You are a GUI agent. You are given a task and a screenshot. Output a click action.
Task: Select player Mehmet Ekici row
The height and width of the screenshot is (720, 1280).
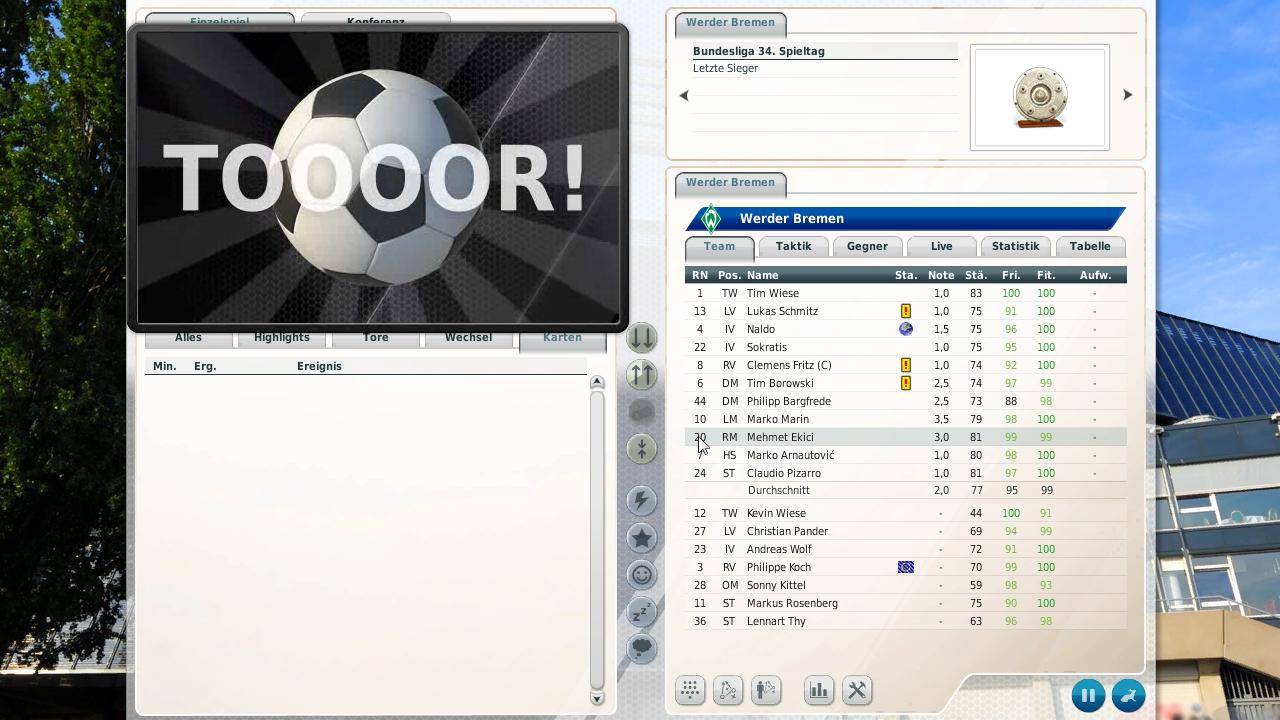click(906, 437)
